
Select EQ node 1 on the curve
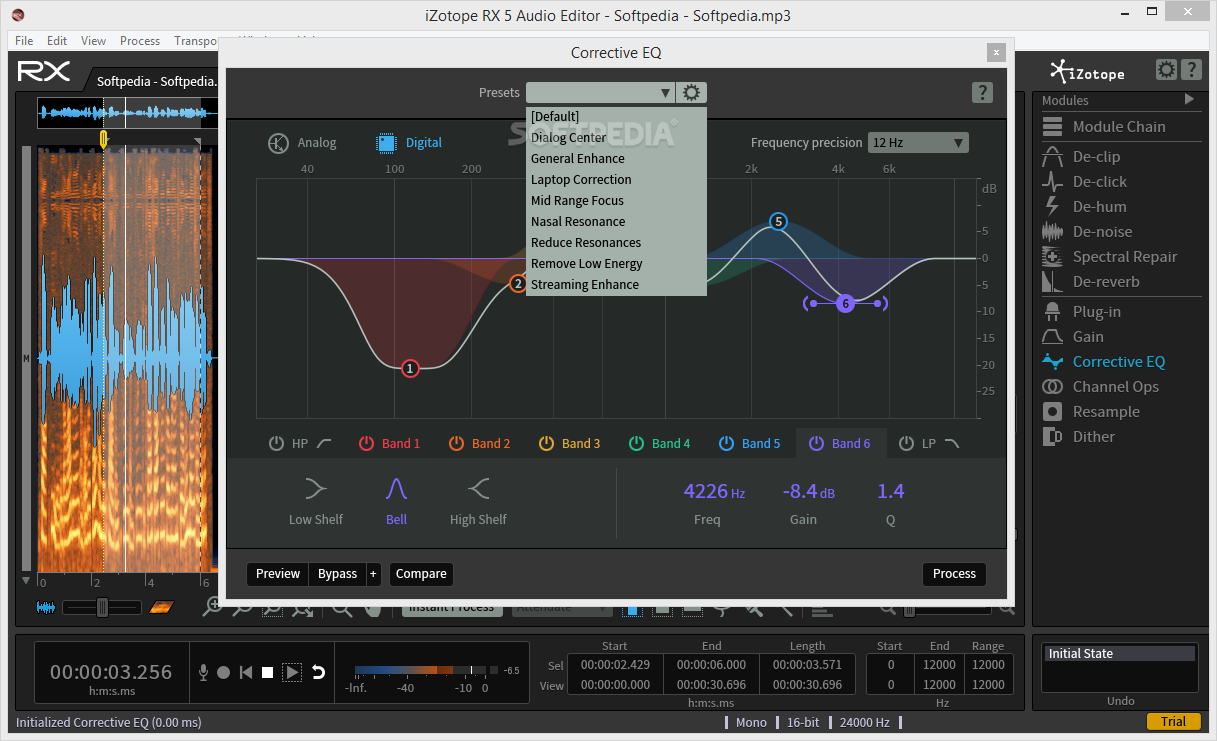[x=410, y=369]
